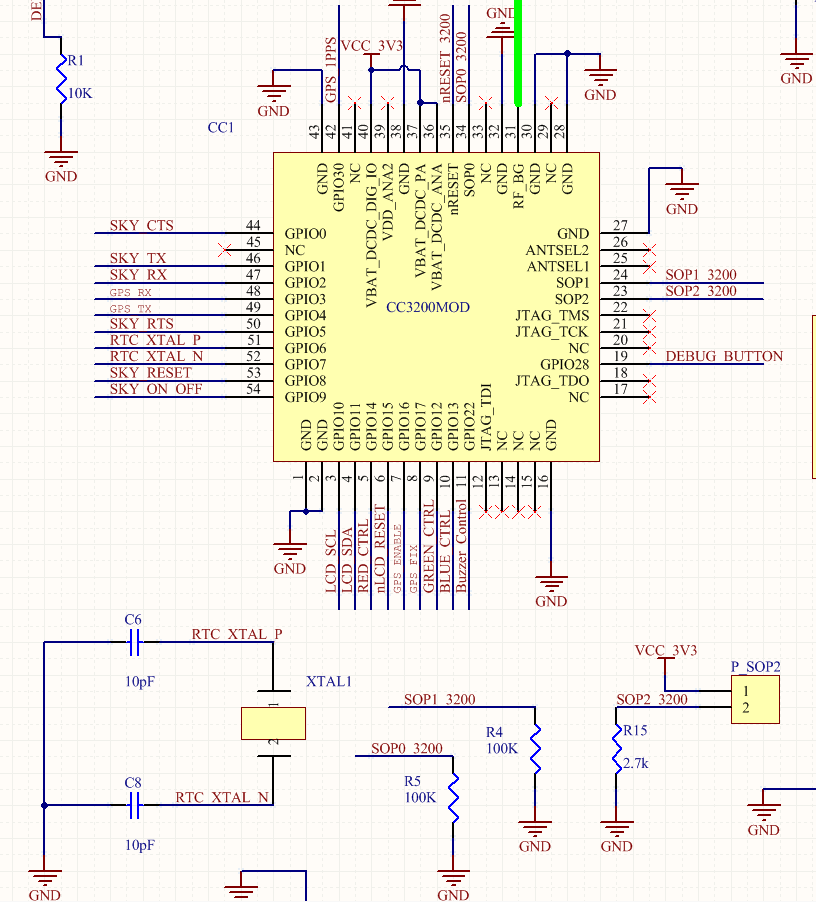The width and height of the screenshot is (816, 902).
Task: Select the RED_CTRL net label
Action: point(363,556)
